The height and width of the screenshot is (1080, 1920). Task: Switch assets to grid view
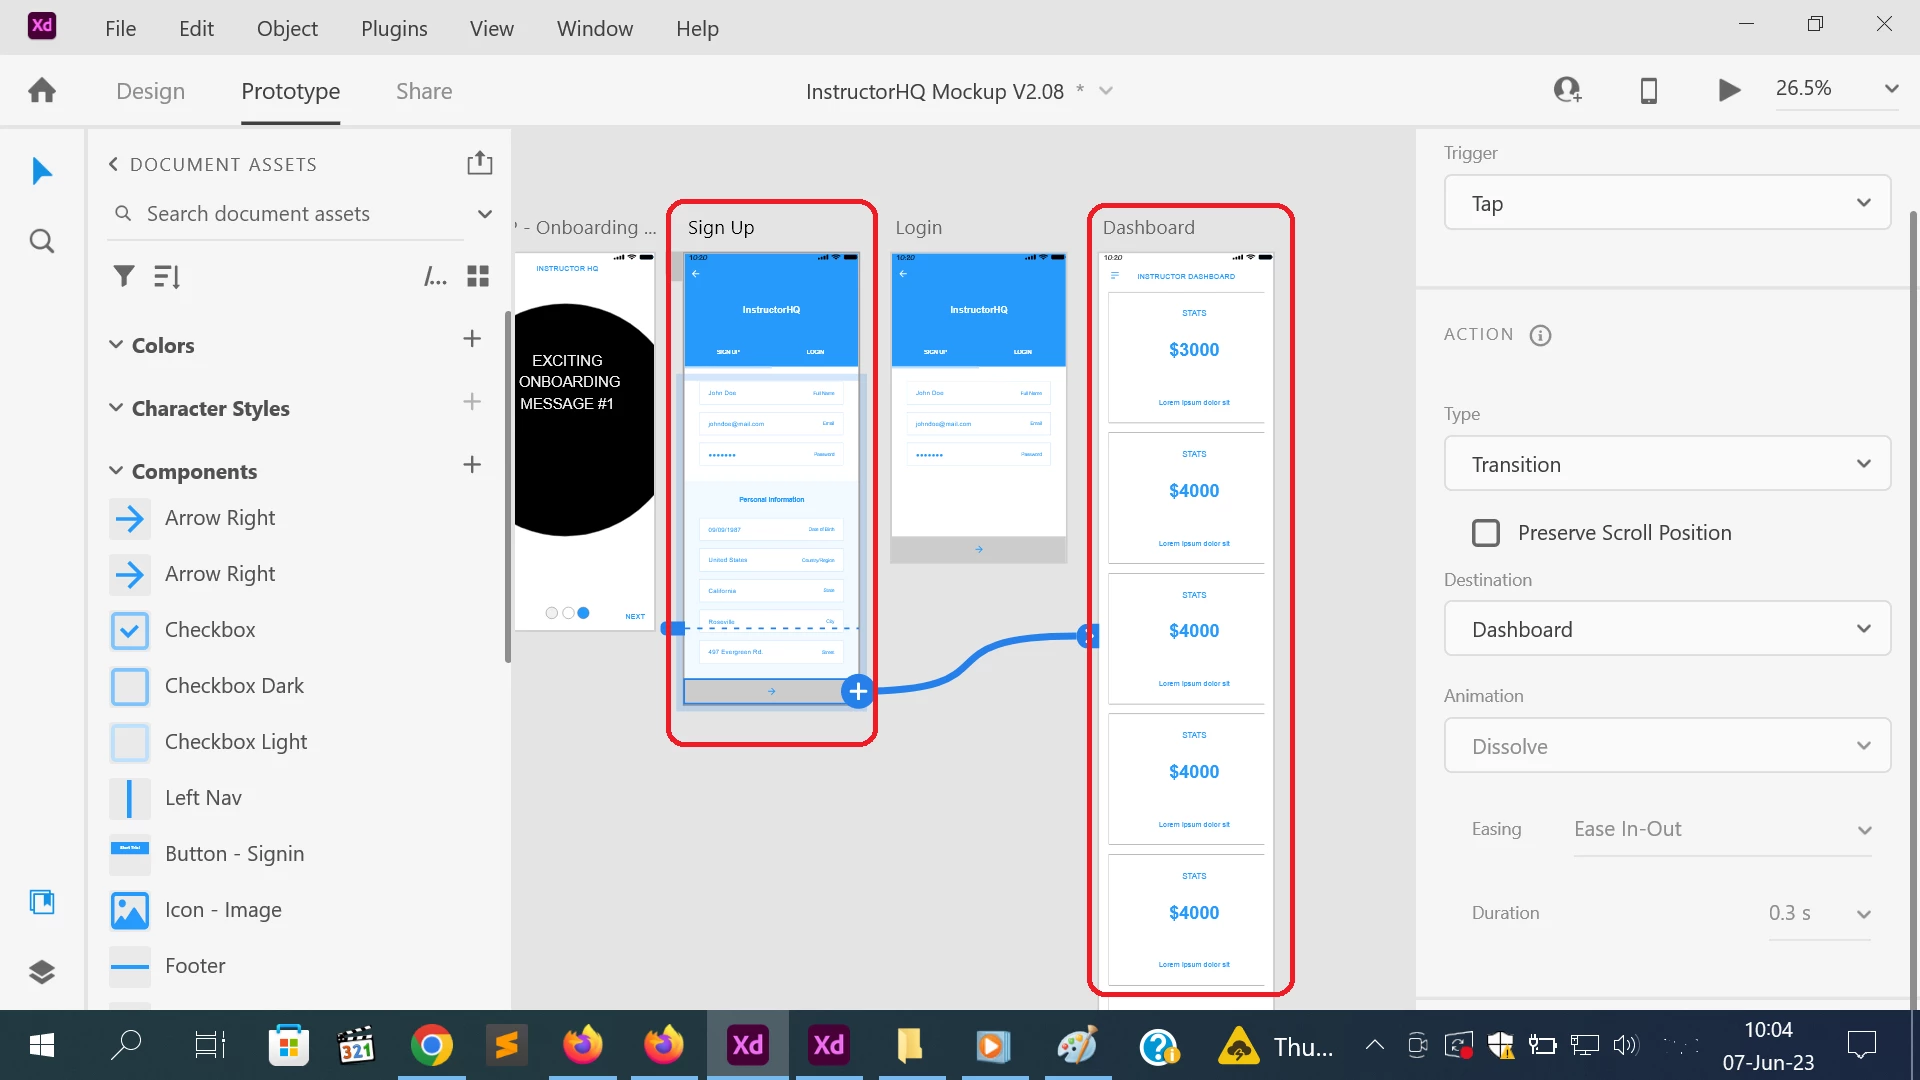(478, 276)
